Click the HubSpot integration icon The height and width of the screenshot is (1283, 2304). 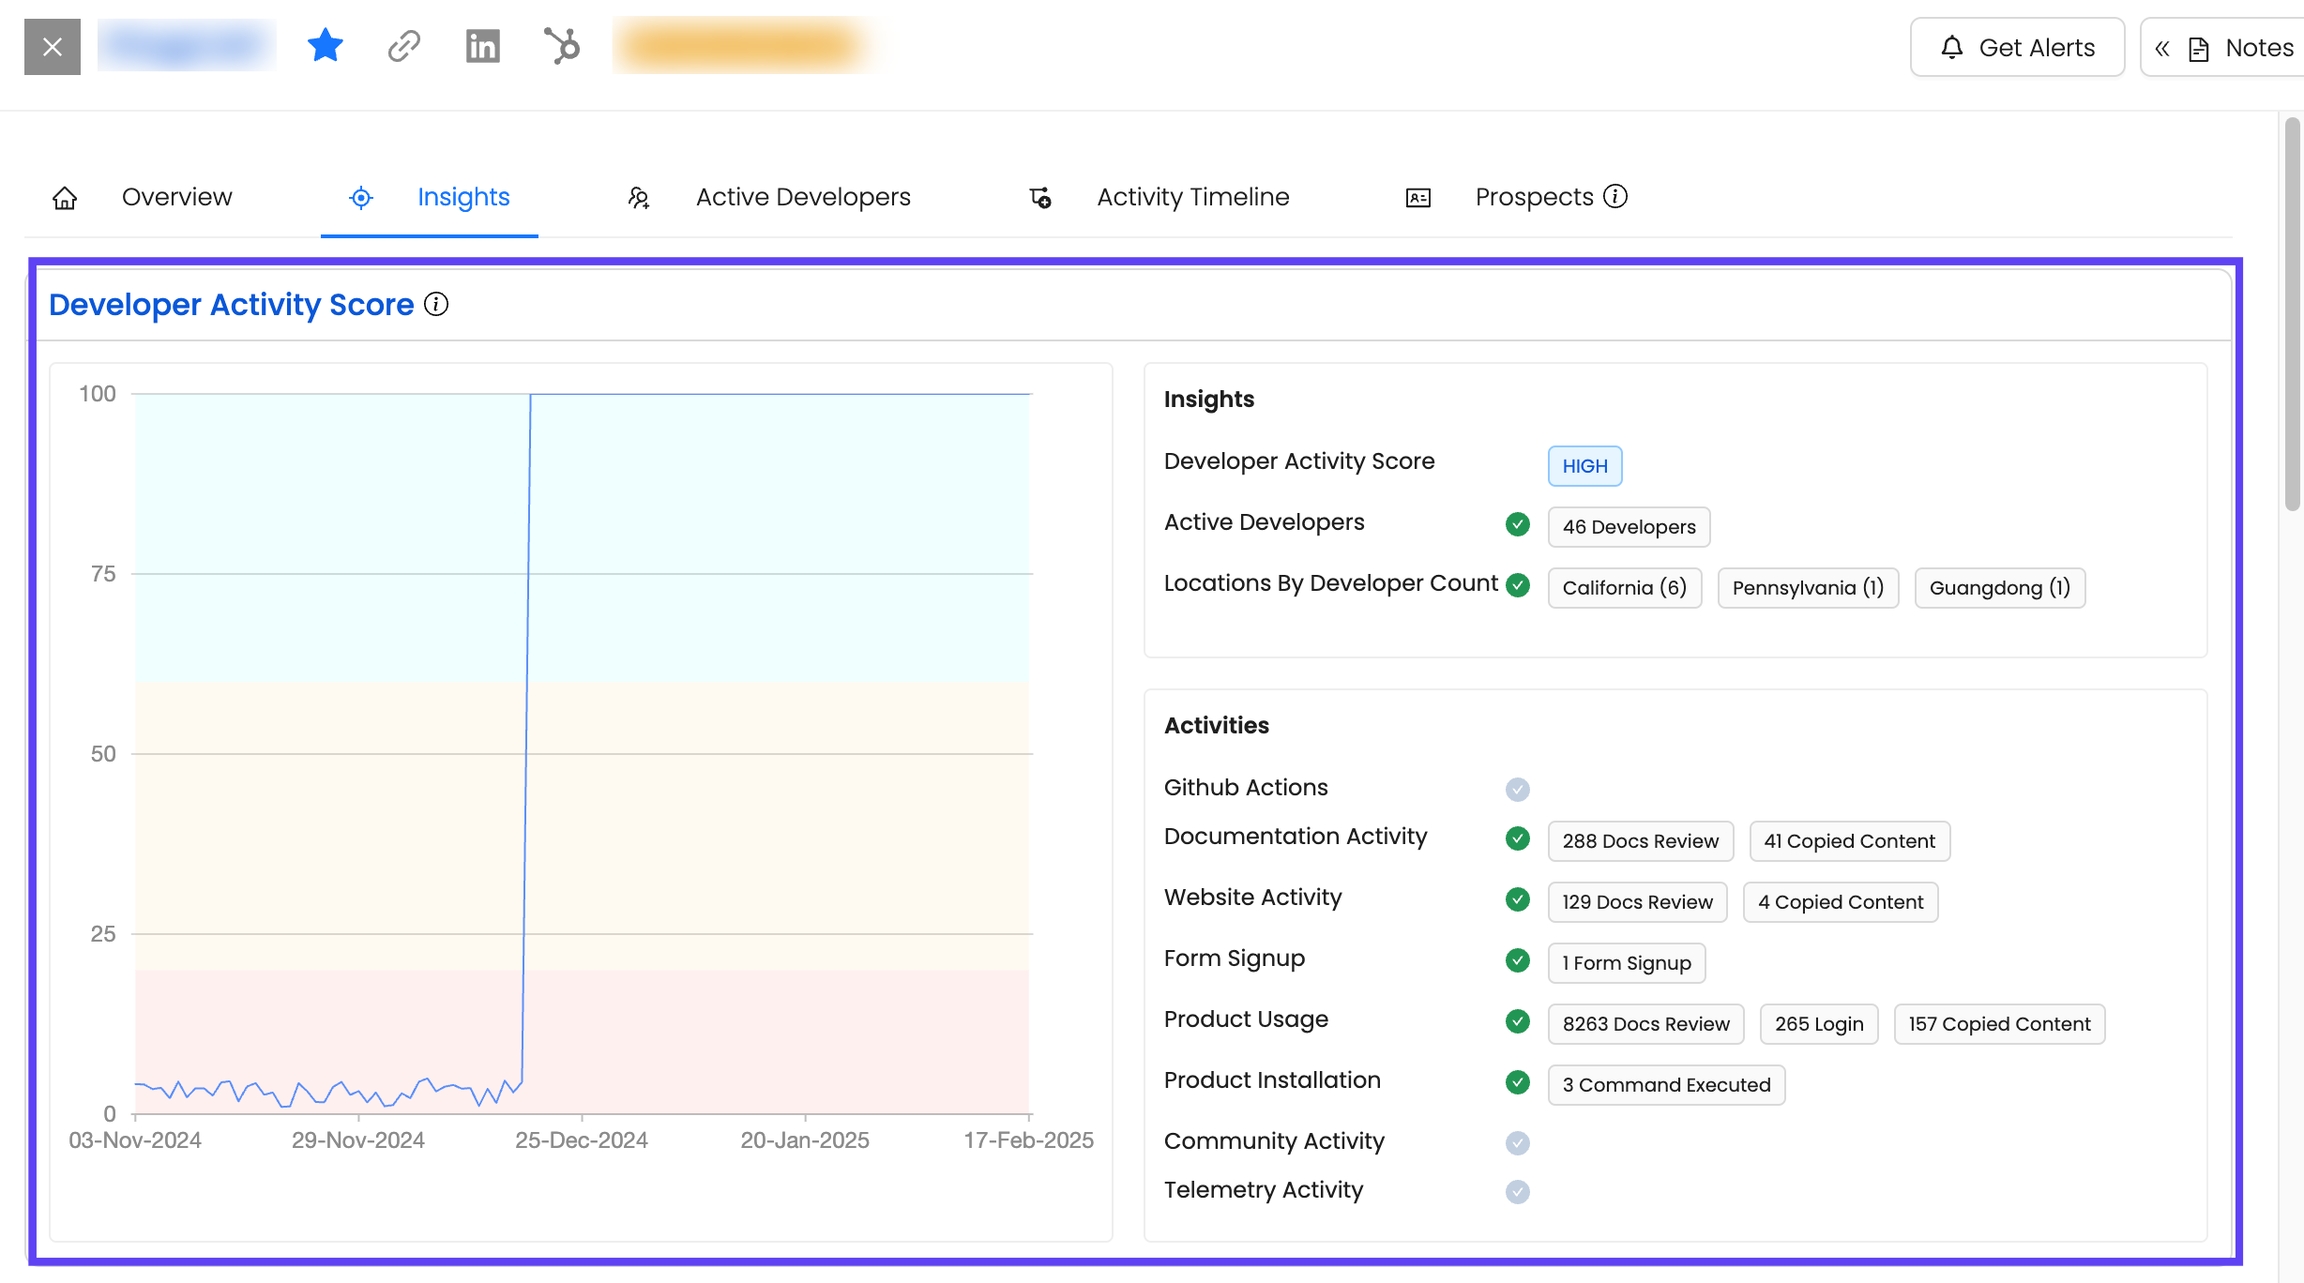click(x=562, y=46)
